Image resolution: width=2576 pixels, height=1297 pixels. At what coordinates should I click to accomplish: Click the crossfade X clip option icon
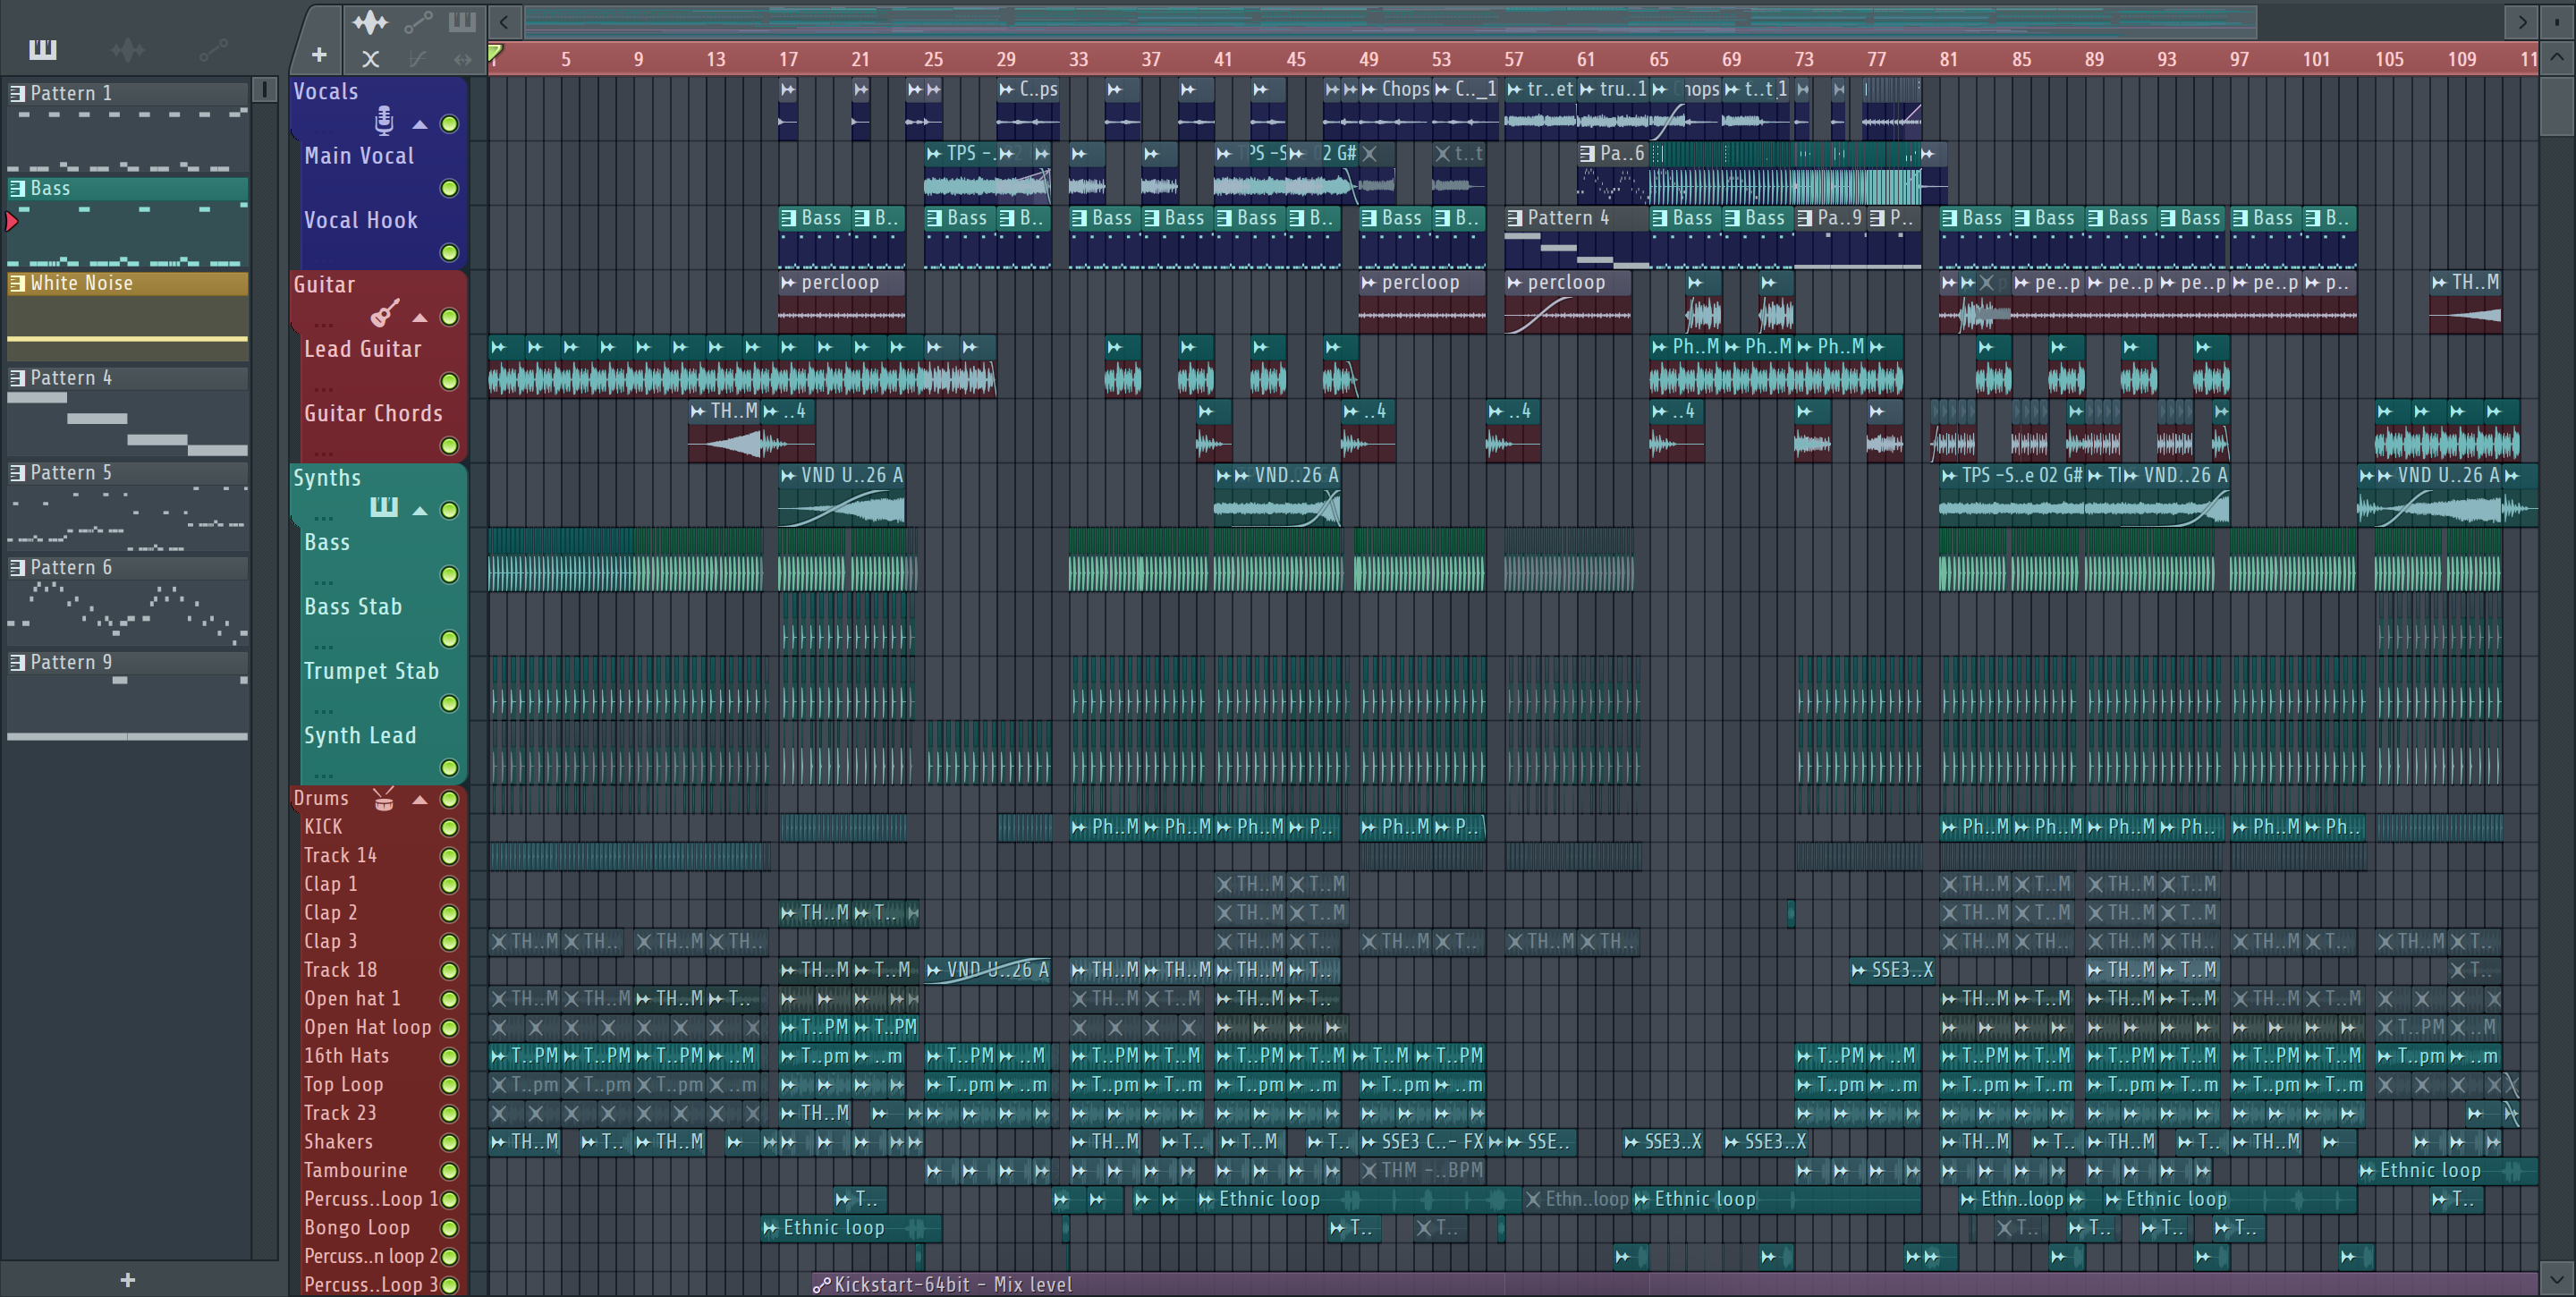point(370,59)
